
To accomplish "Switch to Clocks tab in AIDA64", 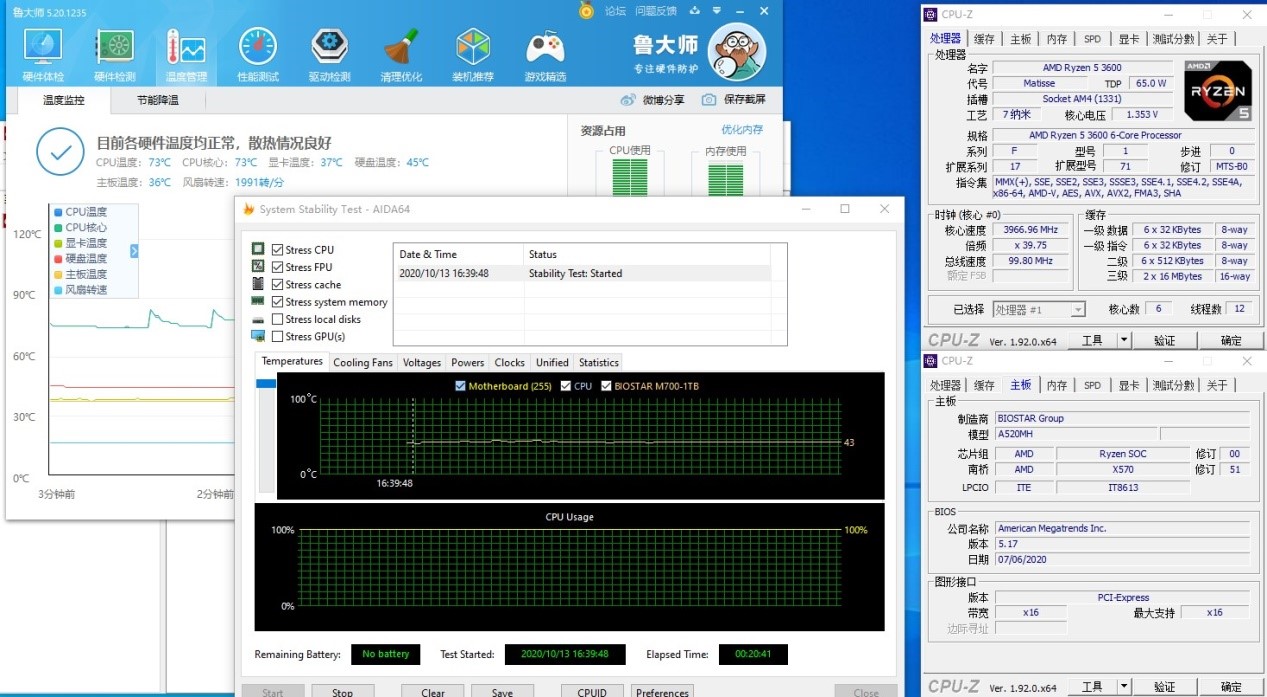I will [x=509, y=362].
